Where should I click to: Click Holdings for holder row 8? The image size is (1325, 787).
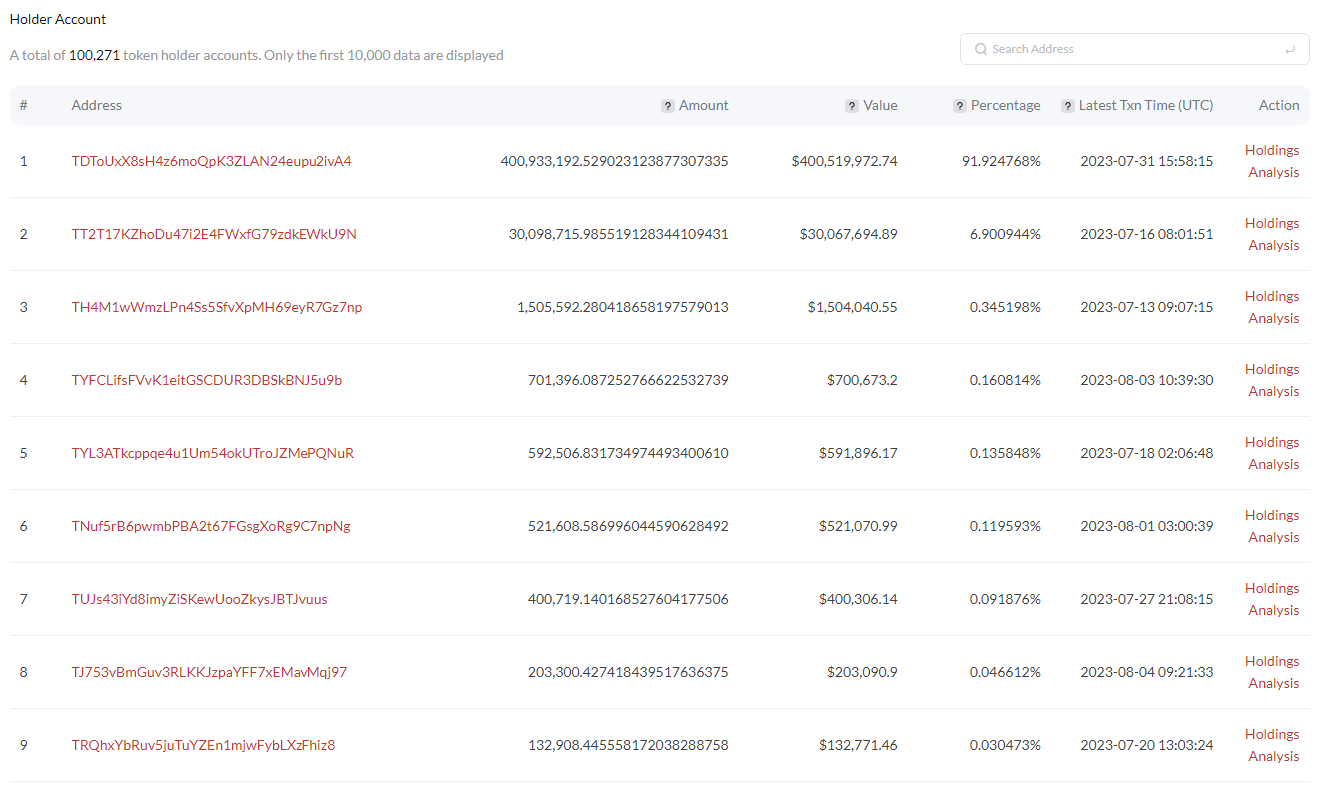click(x=1272, y=661)
